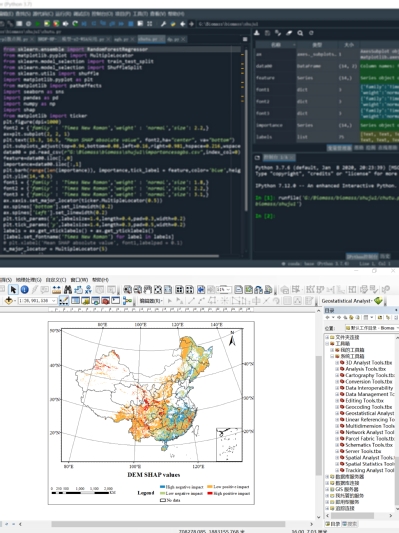Click the variable explorer search icon
The width and height of the screenshot is (399, 533).
coord(300,33)
